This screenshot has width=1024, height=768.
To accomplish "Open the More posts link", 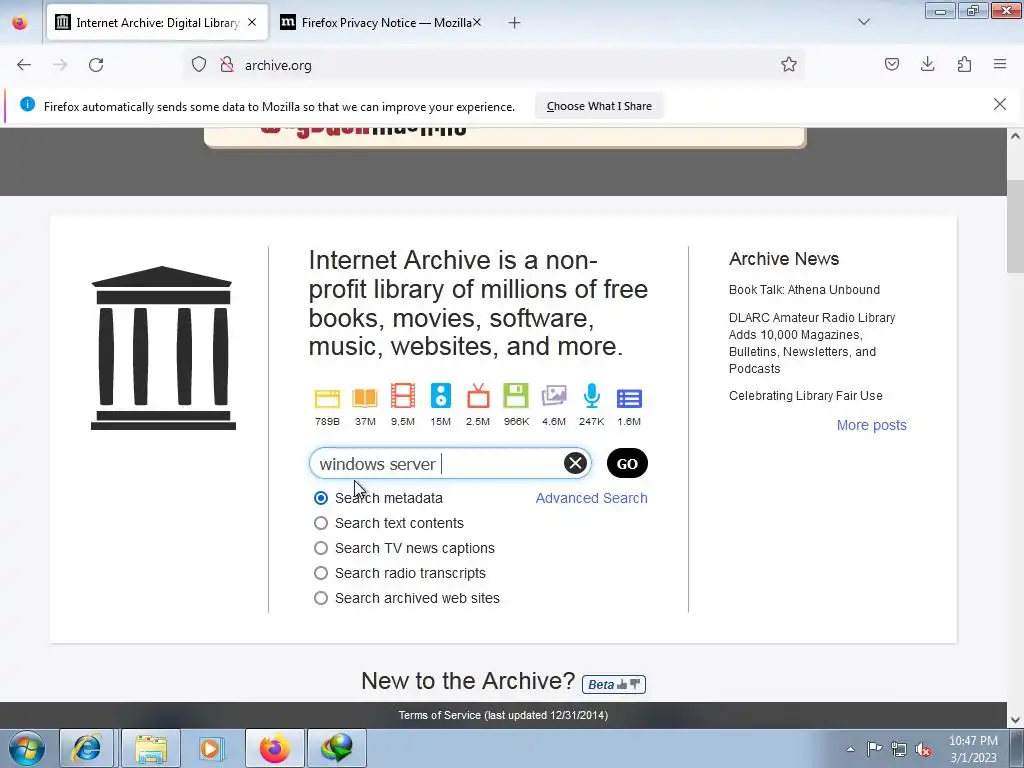I will [872, 425].
